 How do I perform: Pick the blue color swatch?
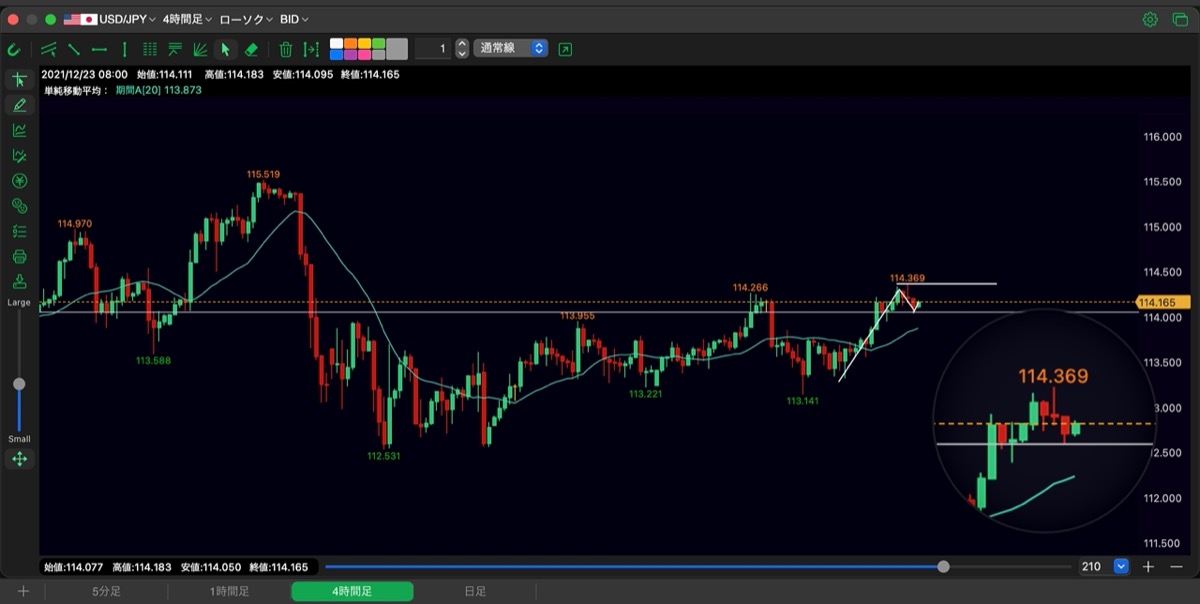pyautogui.click(x=337, y=54)
